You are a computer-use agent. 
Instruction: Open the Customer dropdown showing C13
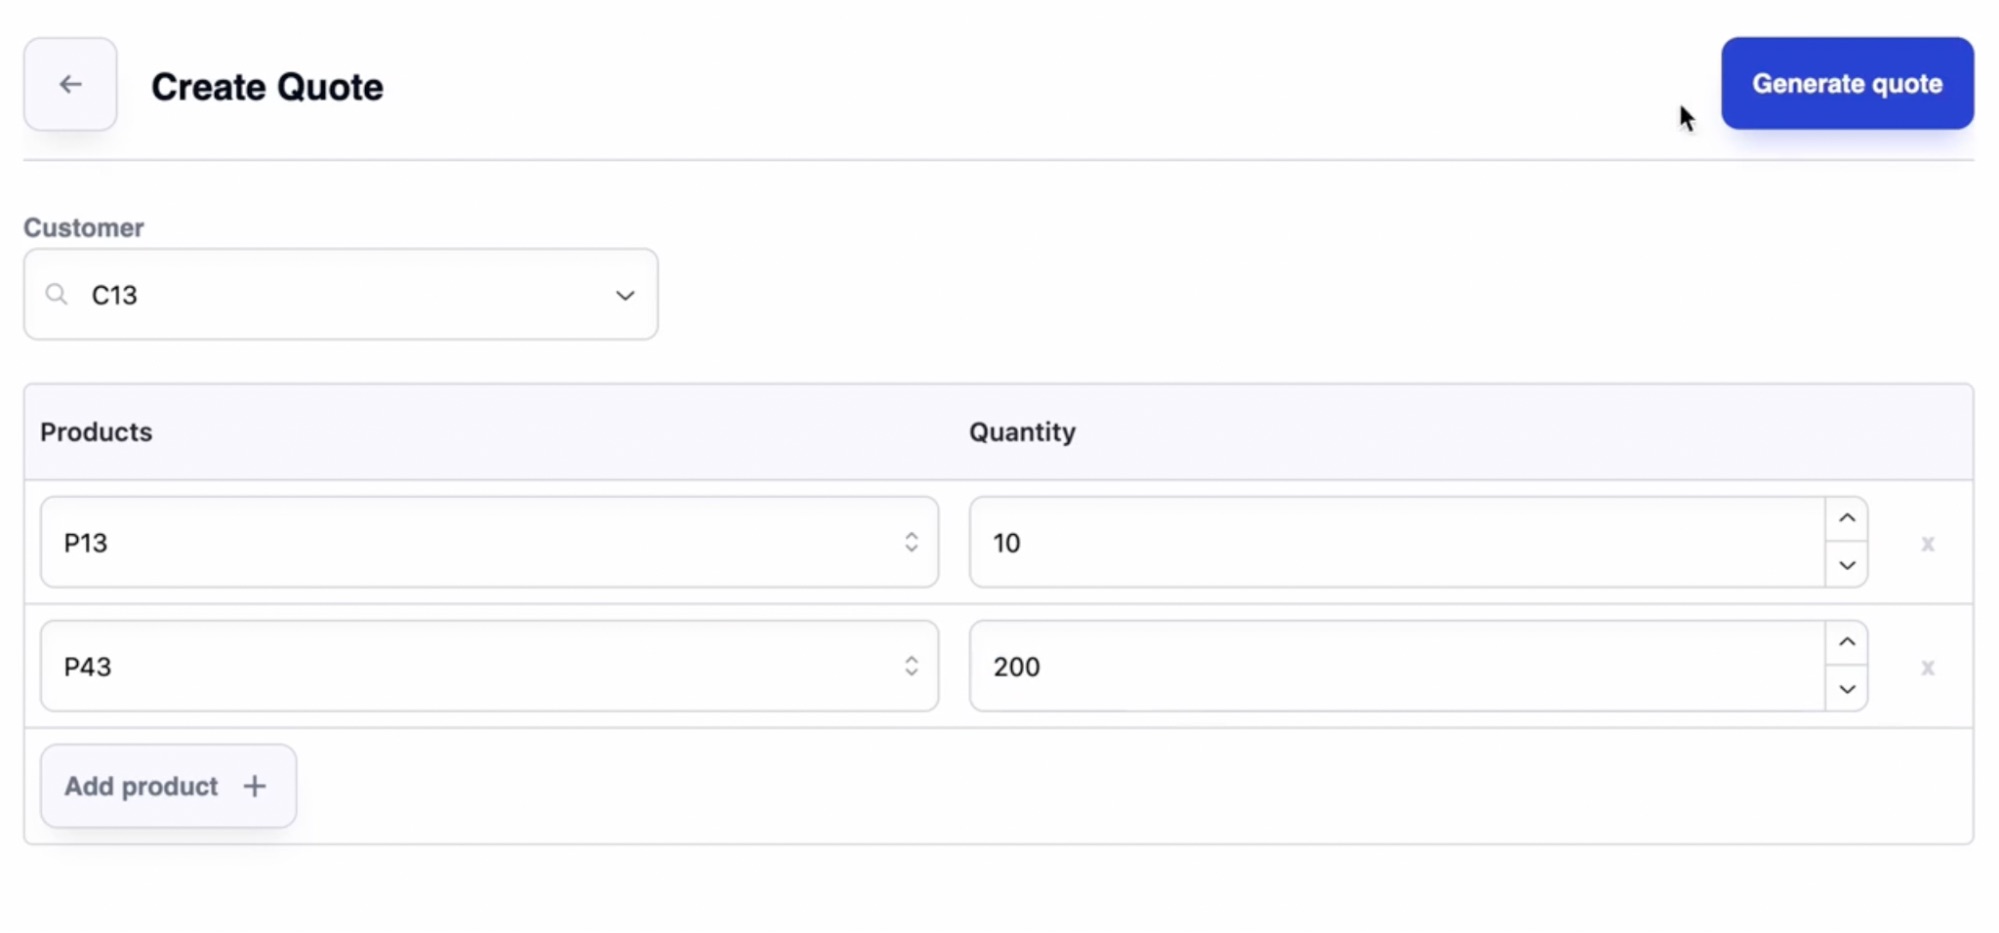[625, 295]
